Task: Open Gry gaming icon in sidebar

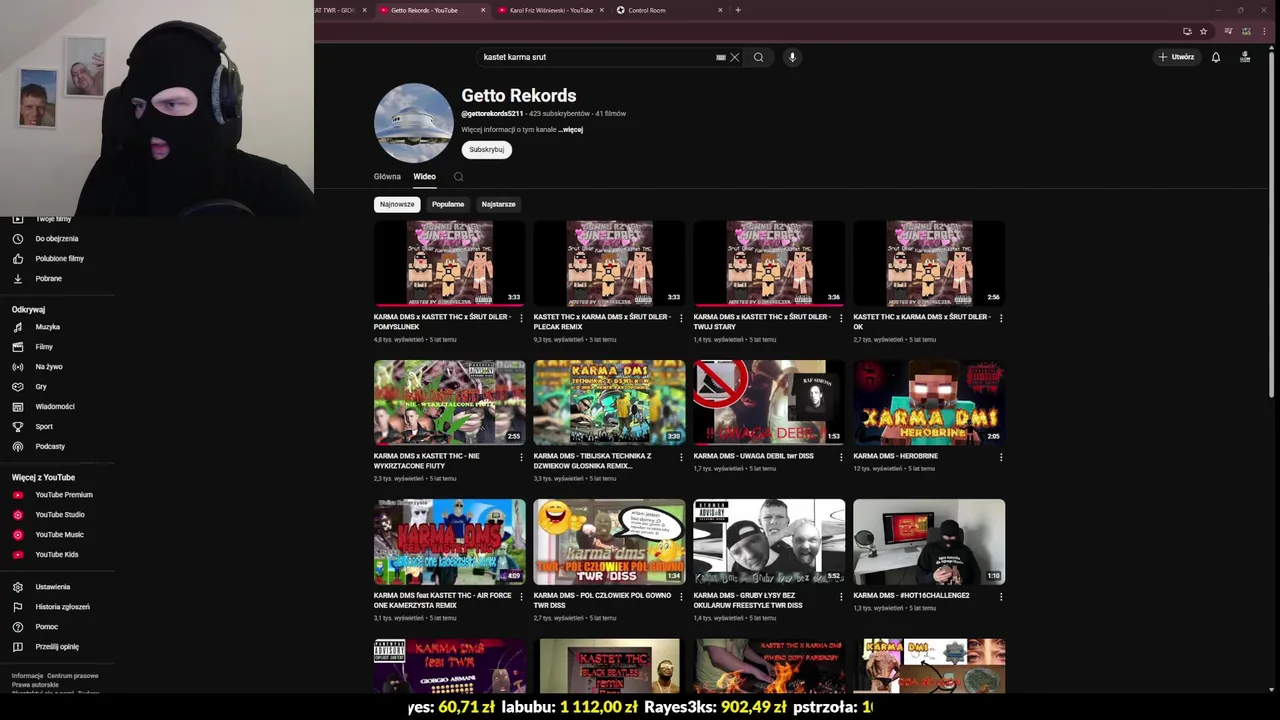Action: pyautogui.click(x=17, y=387)
